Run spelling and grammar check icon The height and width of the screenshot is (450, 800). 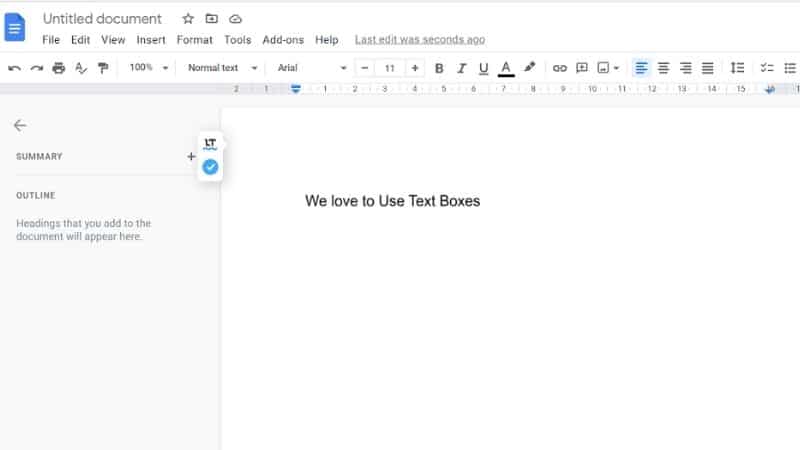coord(81,68)
